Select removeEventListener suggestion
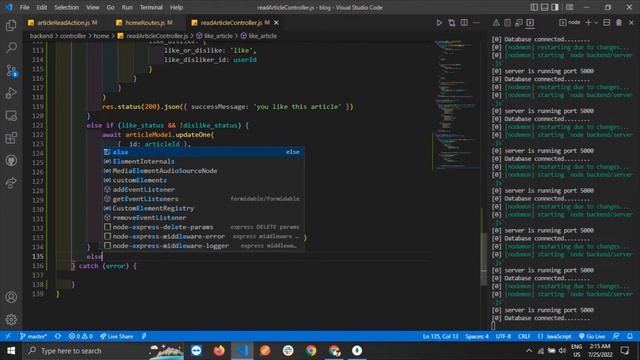640x360 pixels. (203, 218)
